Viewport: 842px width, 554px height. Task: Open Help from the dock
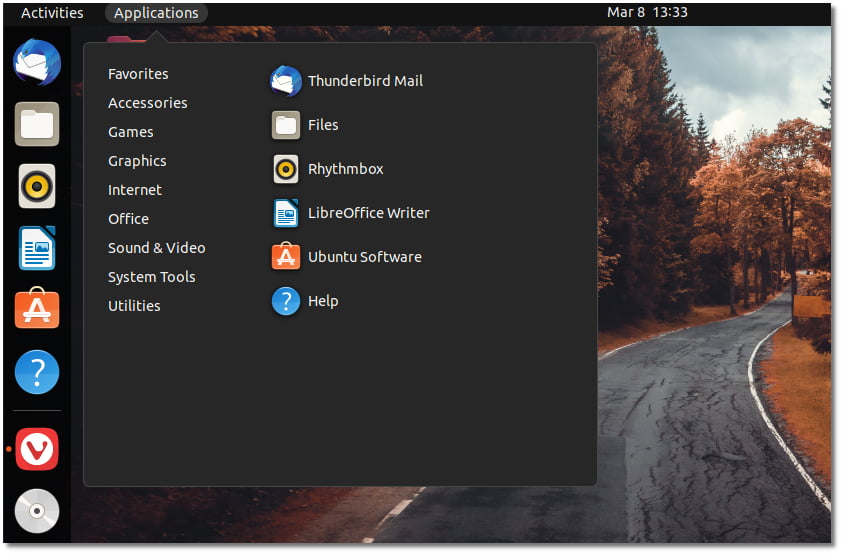point(37,372)
